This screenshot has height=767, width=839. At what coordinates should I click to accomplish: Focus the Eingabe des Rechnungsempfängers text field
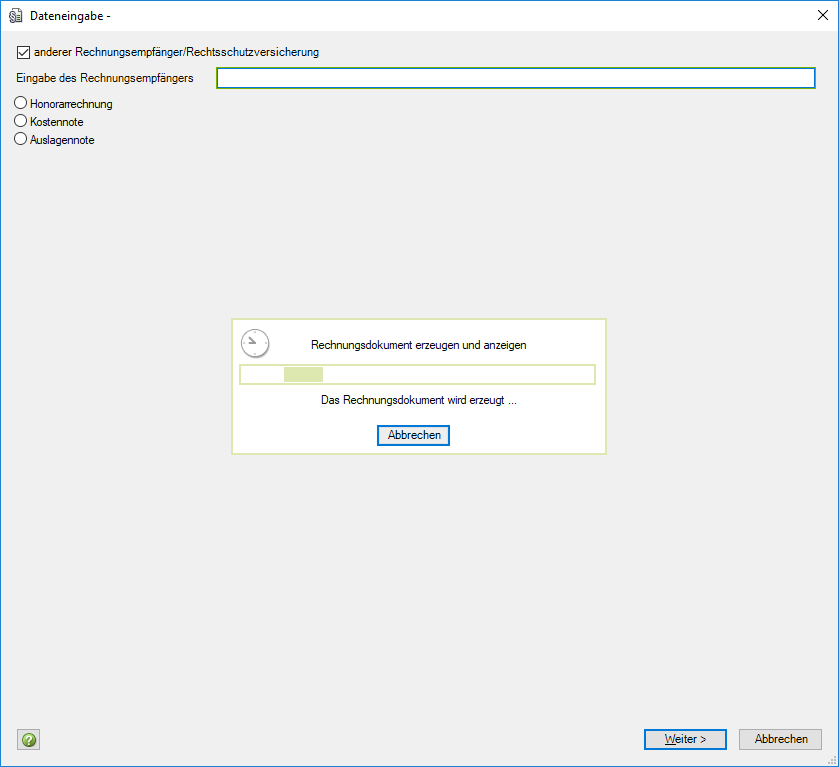515,78
